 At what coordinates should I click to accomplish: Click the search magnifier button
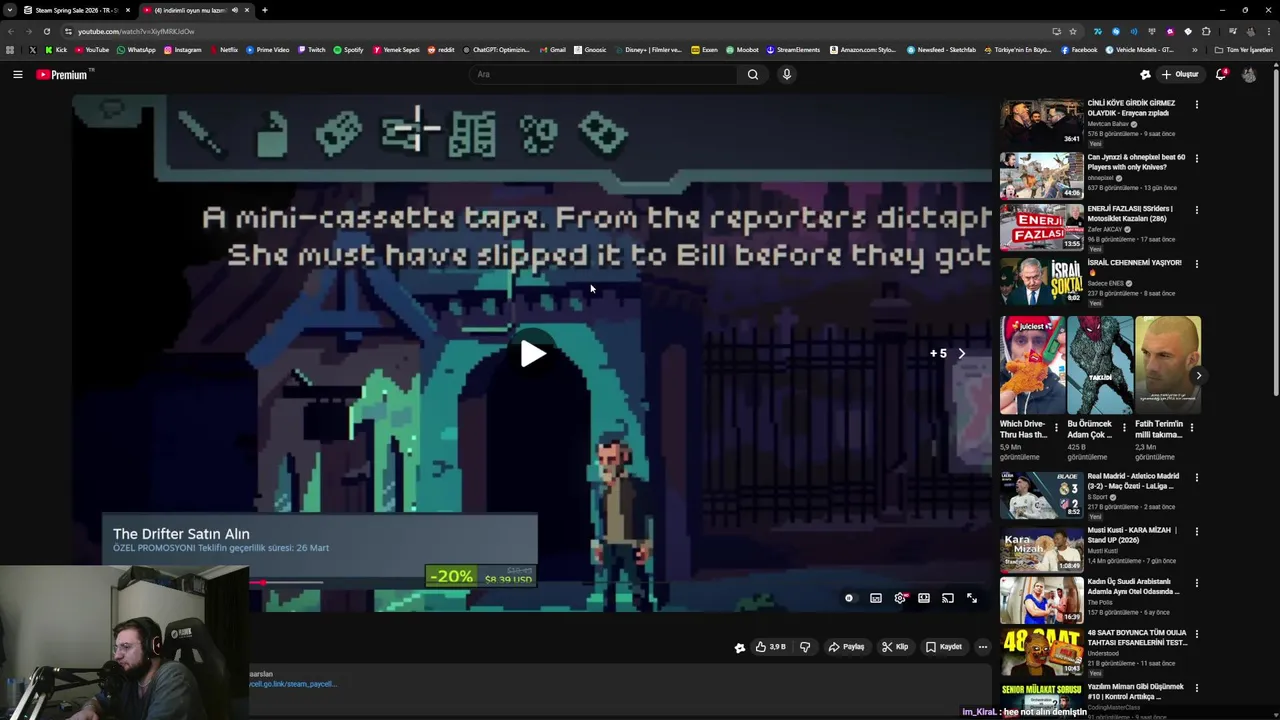pyautogui.click(x=753, y=74)
